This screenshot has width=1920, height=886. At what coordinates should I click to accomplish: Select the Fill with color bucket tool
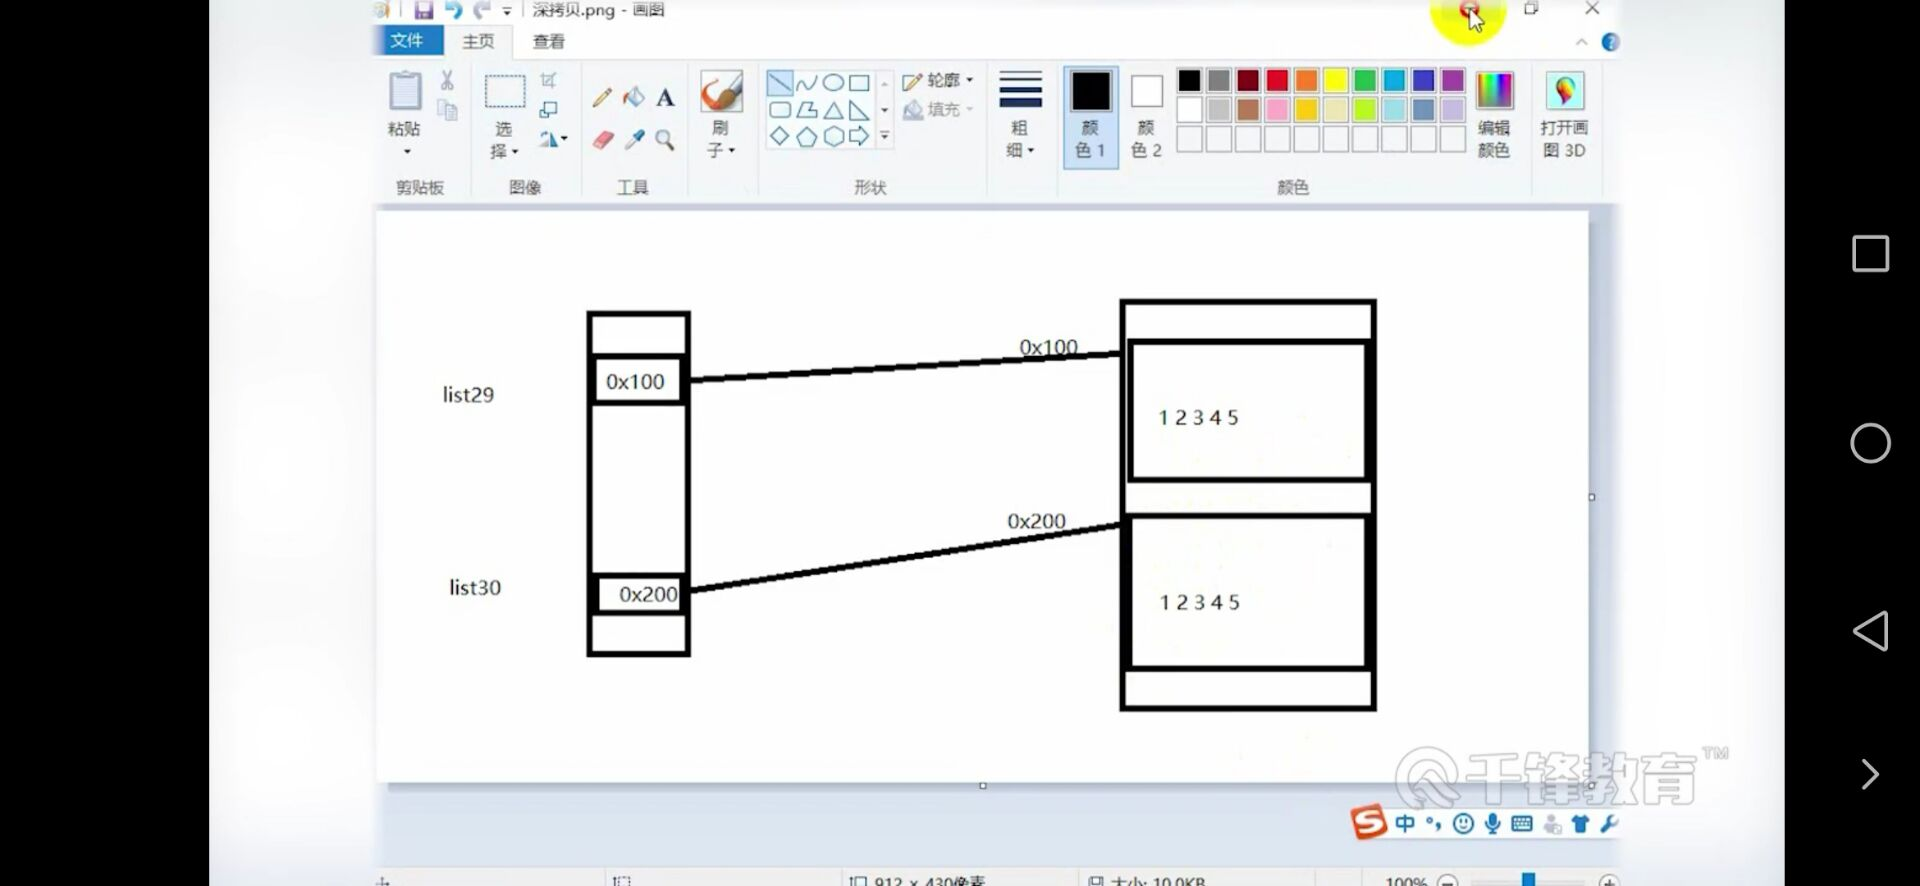[634, 97]
